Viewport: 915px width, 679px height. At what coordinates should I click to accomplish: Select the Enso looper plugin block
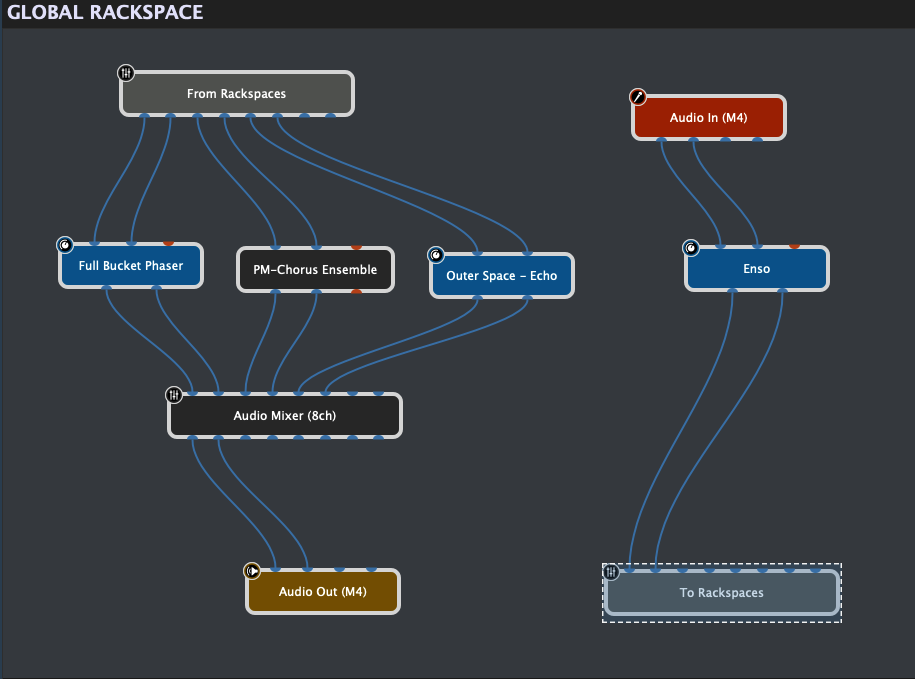coord(757,269)
